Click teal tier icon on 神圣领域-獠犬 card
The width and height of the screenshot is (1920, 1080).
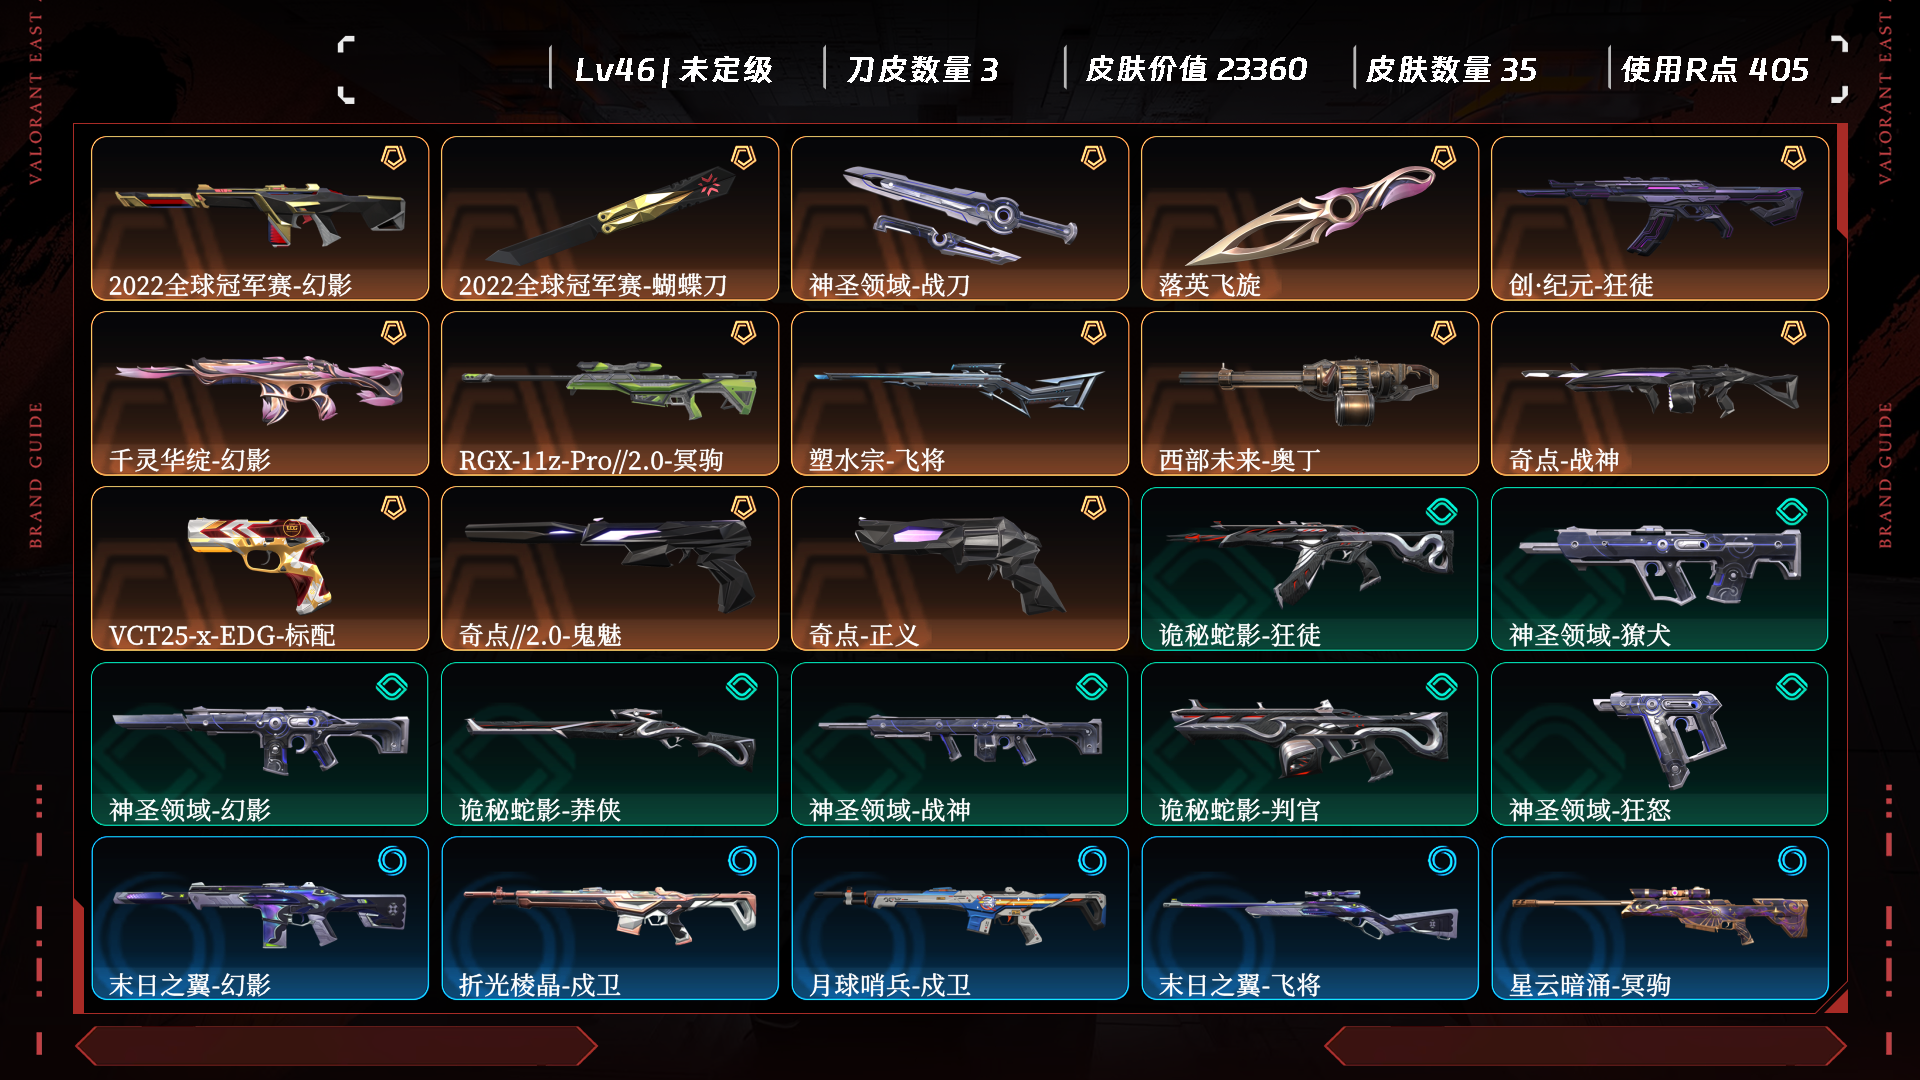pos(1792,512)
